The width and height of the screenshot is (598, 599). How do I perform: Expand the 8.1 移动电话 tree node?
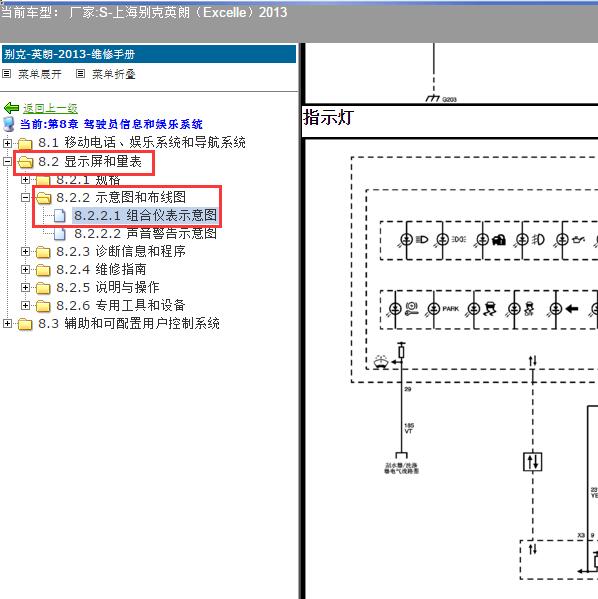[7, 143]
